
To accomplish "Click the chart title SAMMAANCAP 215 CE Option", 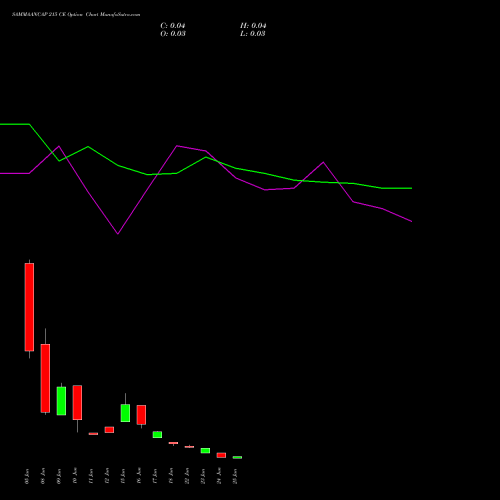I will 48,15.
